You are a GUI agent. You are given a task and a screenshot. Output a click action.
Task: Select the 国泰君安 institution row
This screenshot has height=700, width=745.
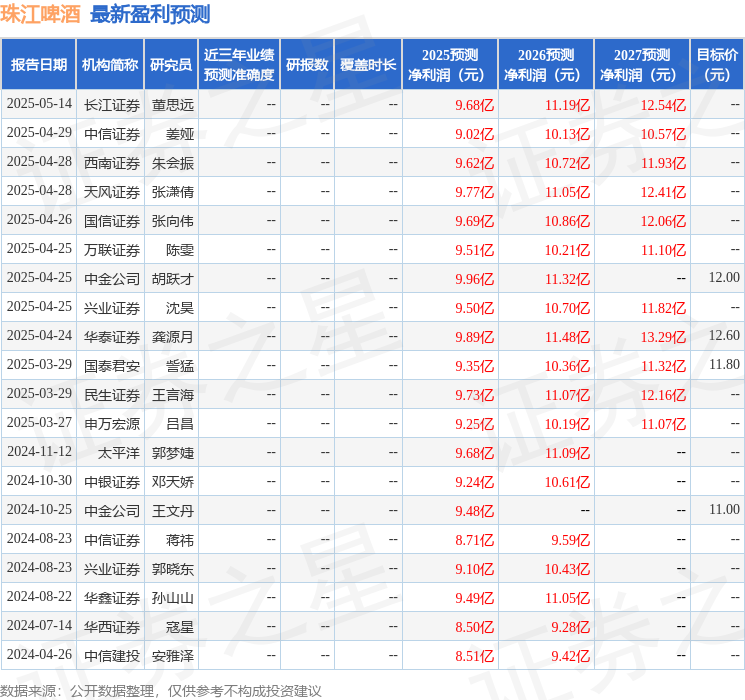[x=112, y=365]
